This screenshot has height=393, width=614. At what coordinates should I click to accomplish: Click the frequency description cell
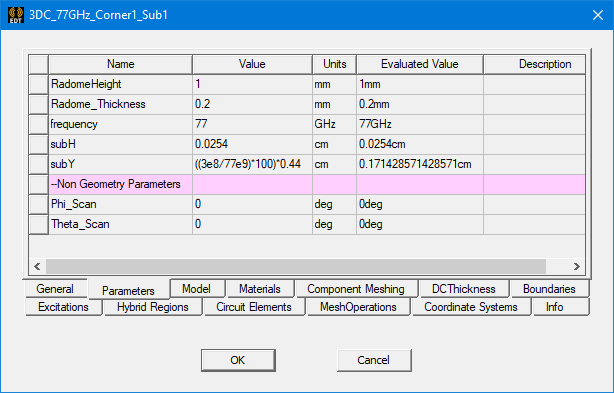coord(535,124)
